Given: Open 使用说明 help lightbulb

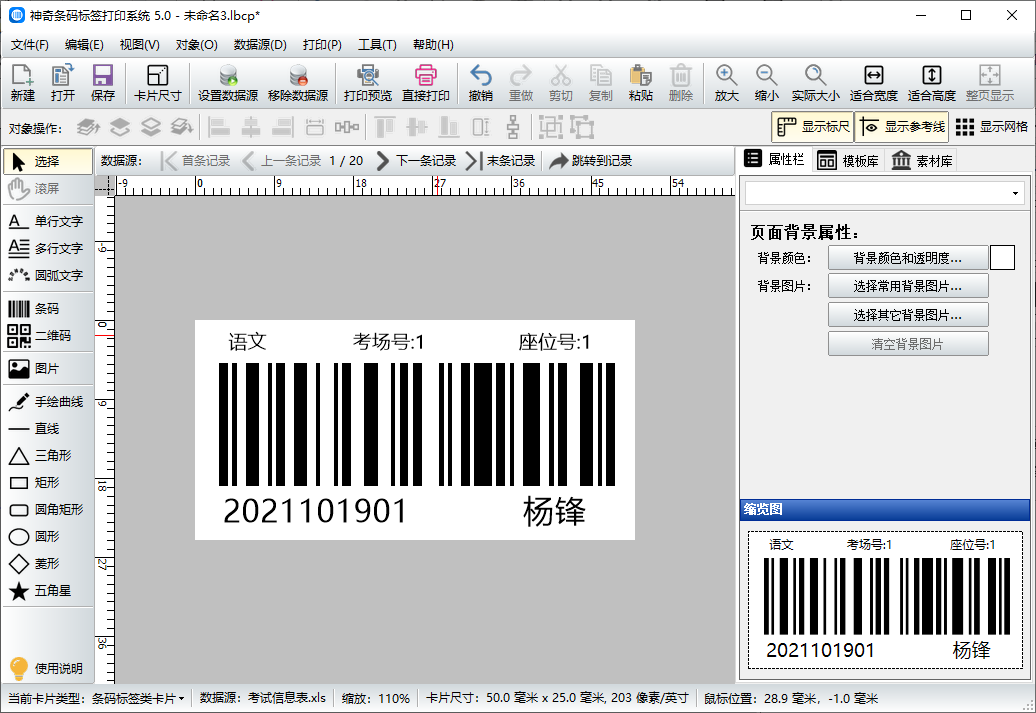Looking at the screenshot, I should click(x=46, y=668).
